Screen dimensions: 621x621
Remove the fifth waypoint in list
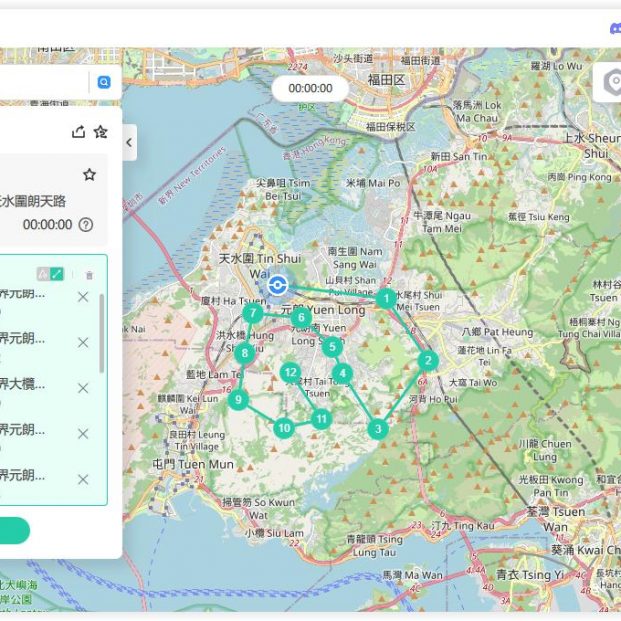point(83,479)
